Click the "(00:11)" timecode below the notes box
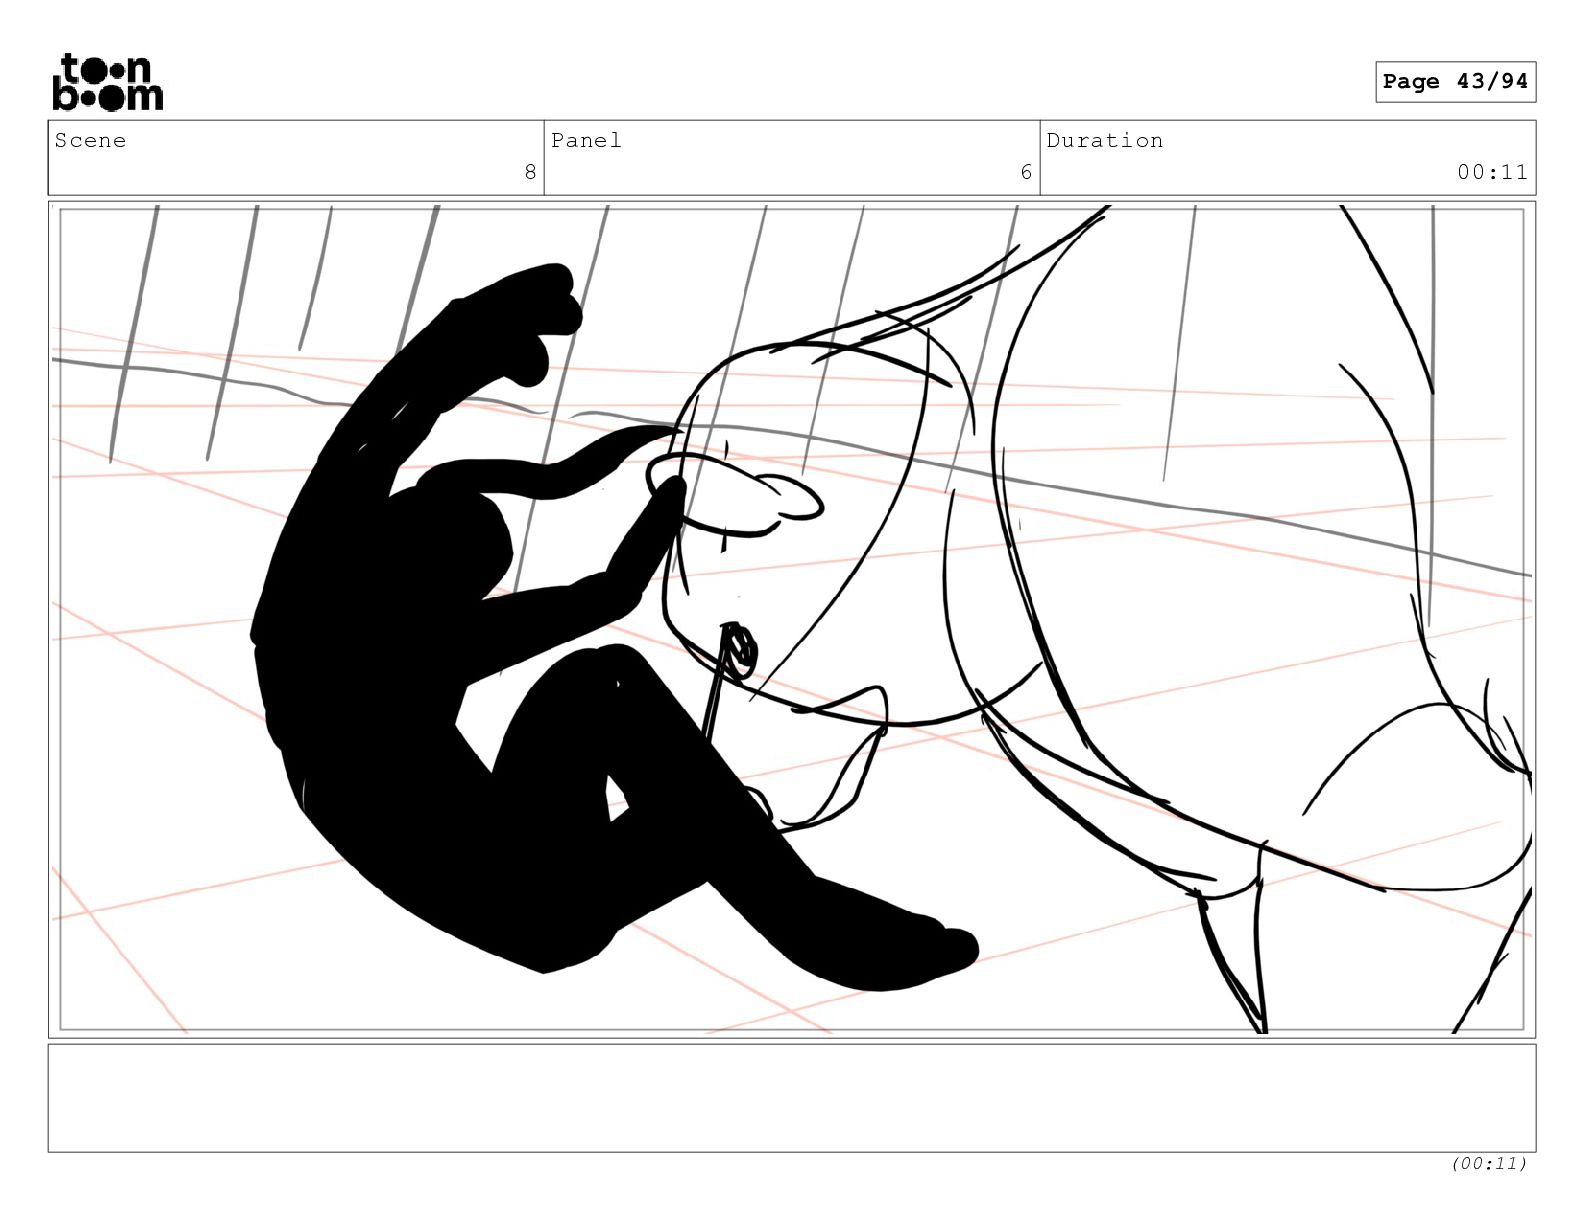The image size is (1584, 1224). pos(1489,1163)
